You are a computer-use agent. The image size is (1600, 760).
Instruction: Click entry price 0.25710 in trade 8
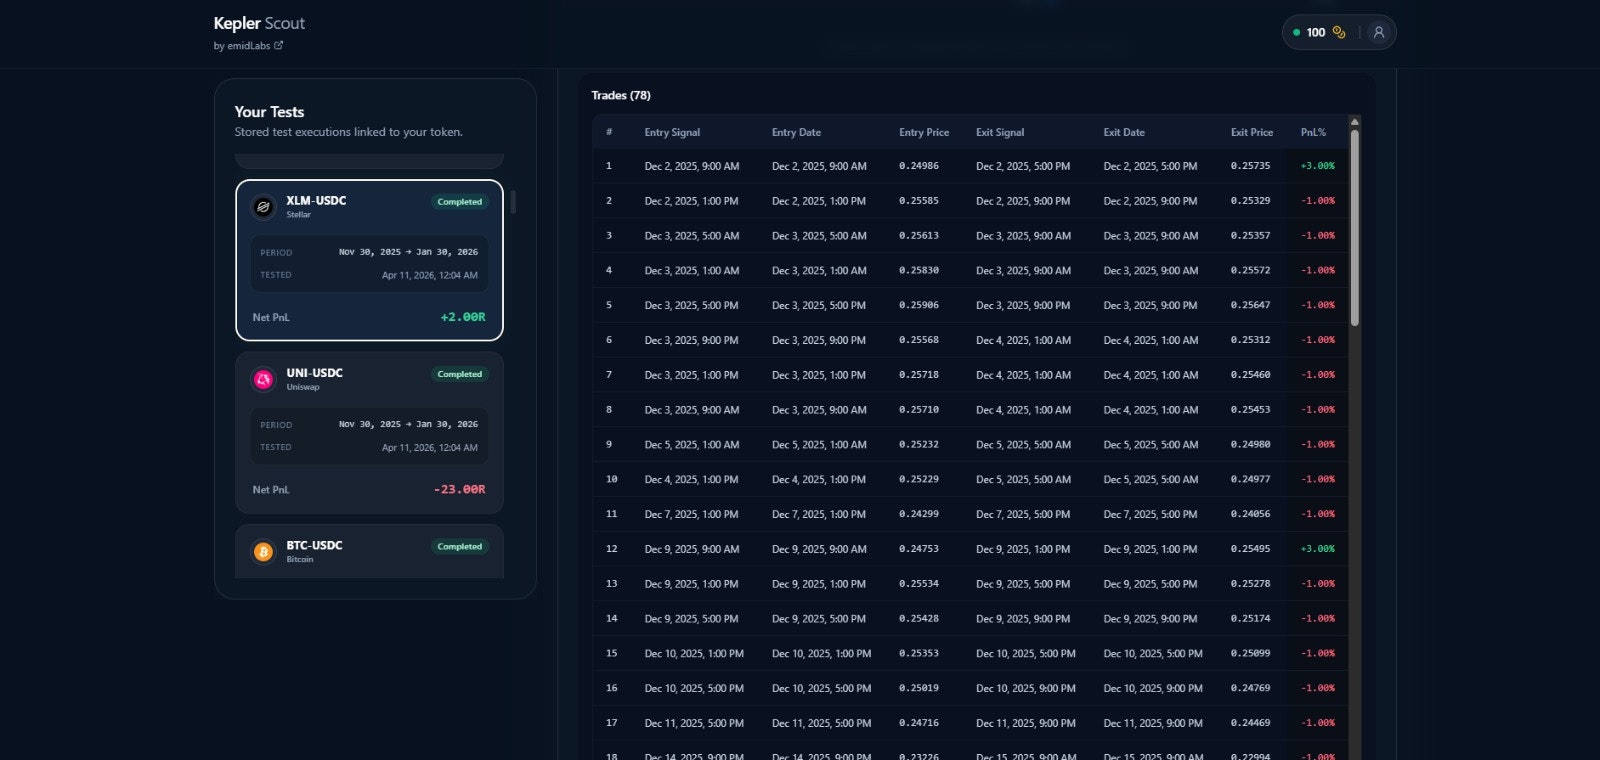point(919,410)
